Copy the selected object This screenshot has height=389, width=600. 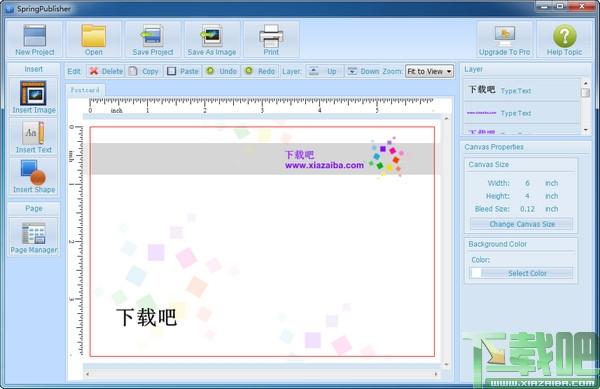tap(144, 71)
